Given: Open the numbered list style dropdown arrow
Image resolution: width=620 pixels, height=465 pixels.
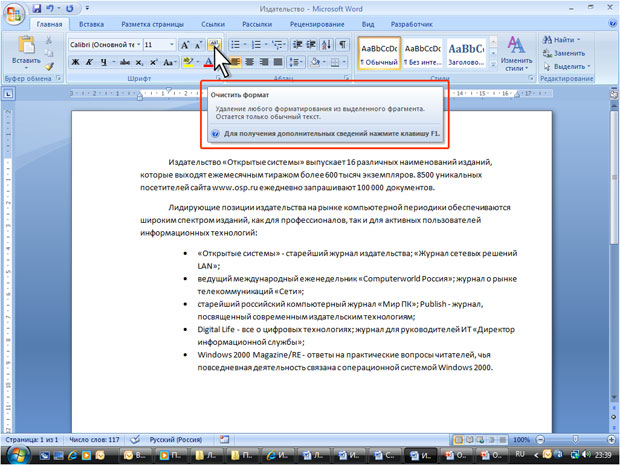Looking at the screenshot, I should [266, 45].
